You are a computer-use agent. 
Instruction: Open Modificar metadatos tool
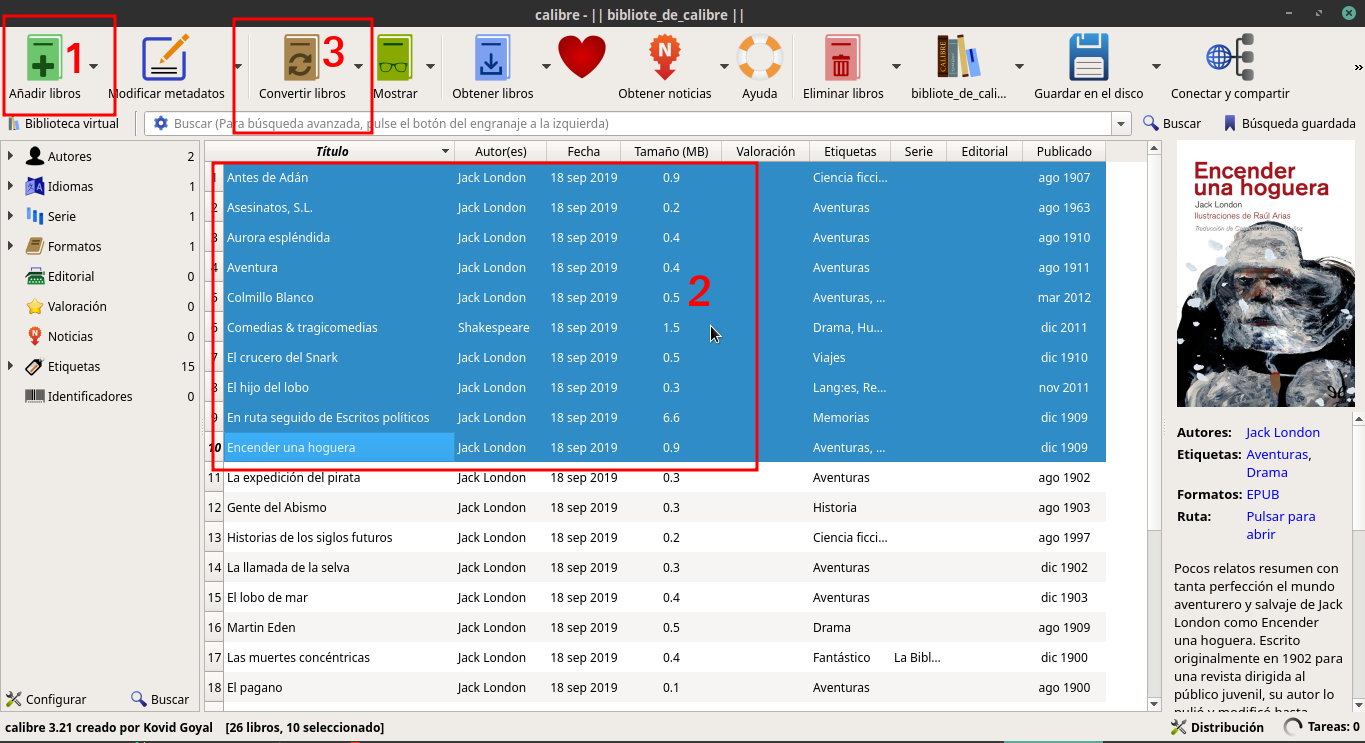[x=165, y=58]
